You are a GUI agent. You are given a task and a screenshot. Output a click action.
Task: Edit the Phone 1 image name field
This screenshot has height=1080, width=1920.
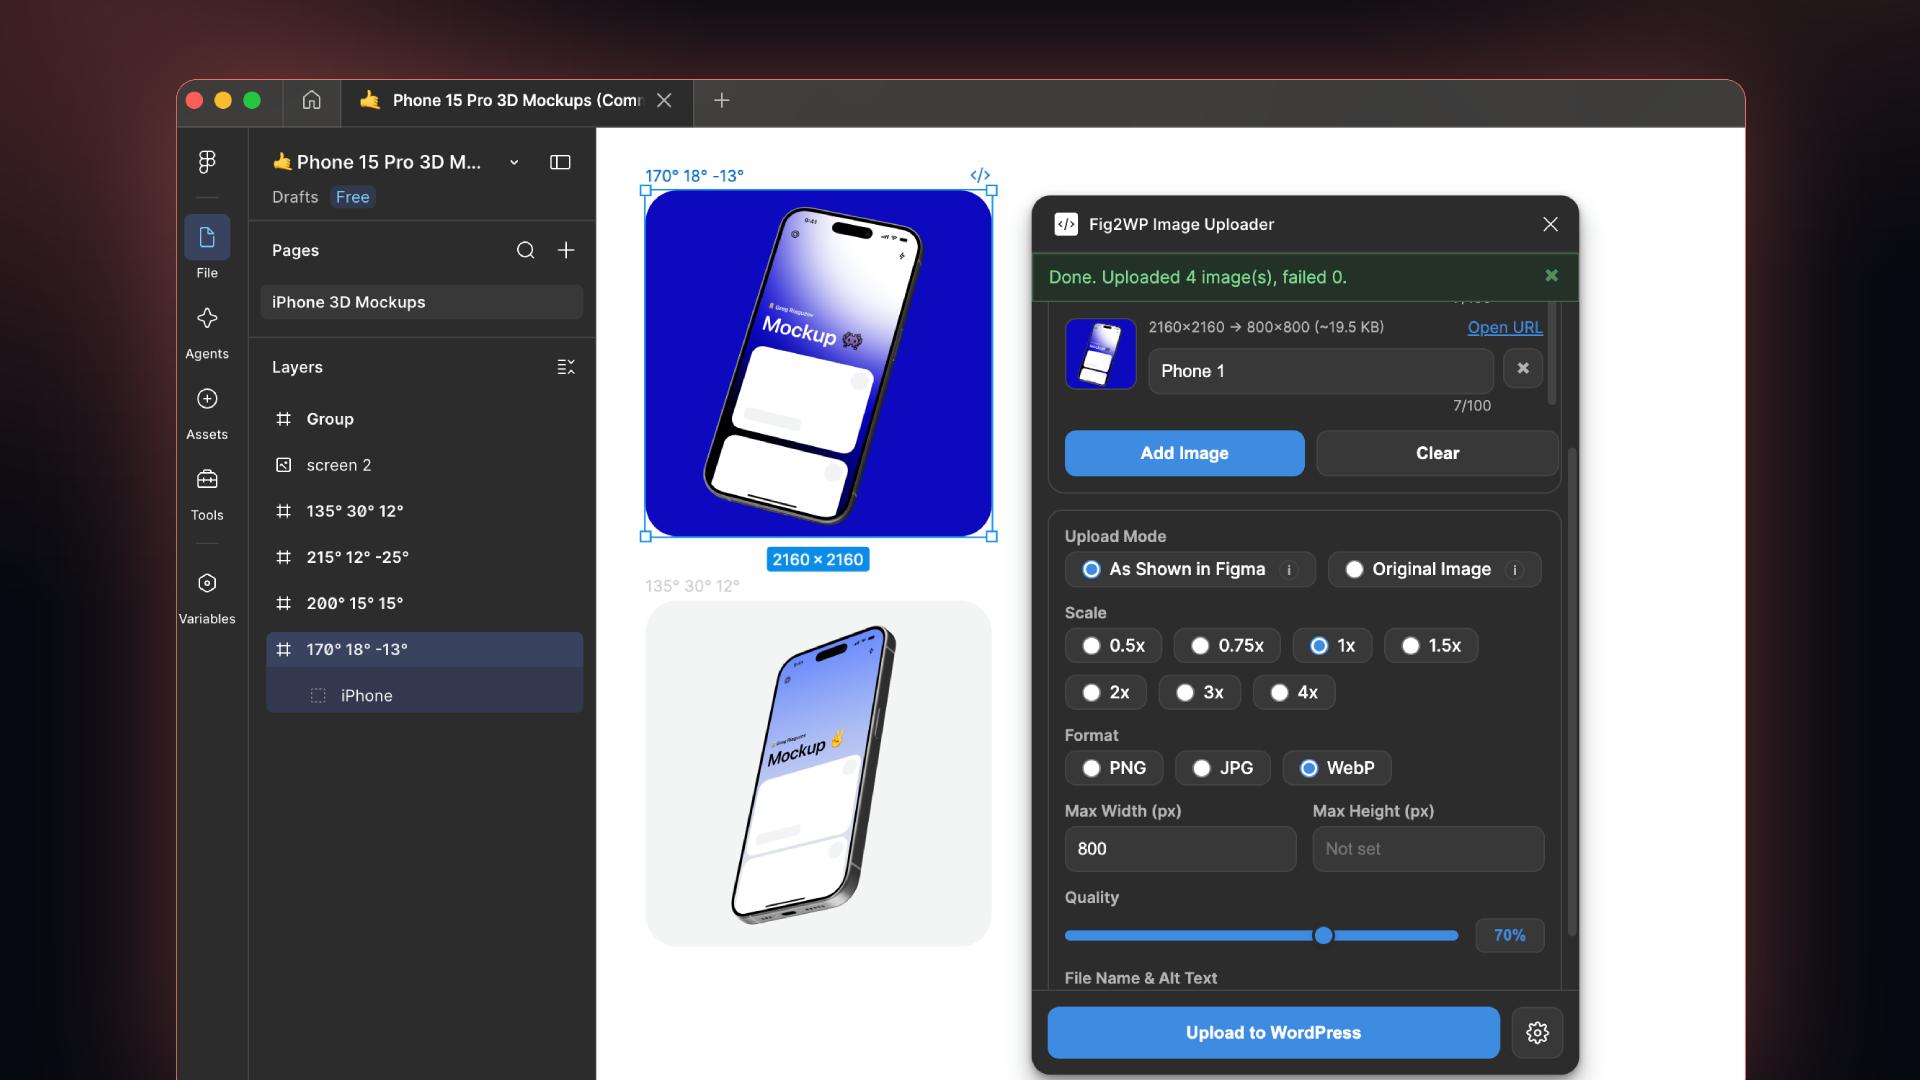point(1320,371)
